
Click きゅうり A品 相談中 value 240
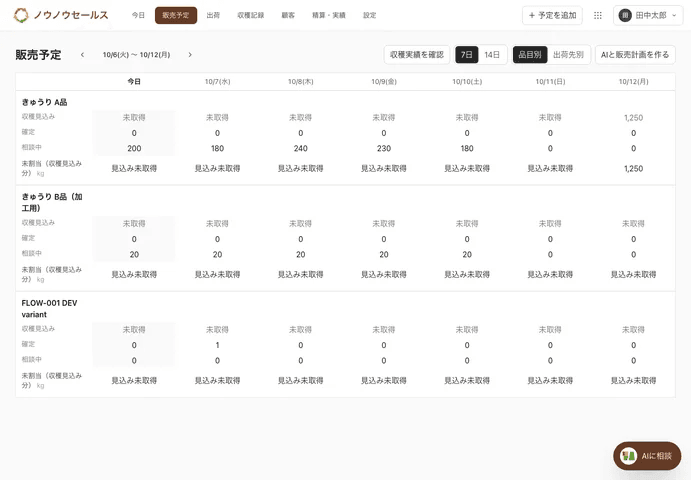click(x=301, y=149)
